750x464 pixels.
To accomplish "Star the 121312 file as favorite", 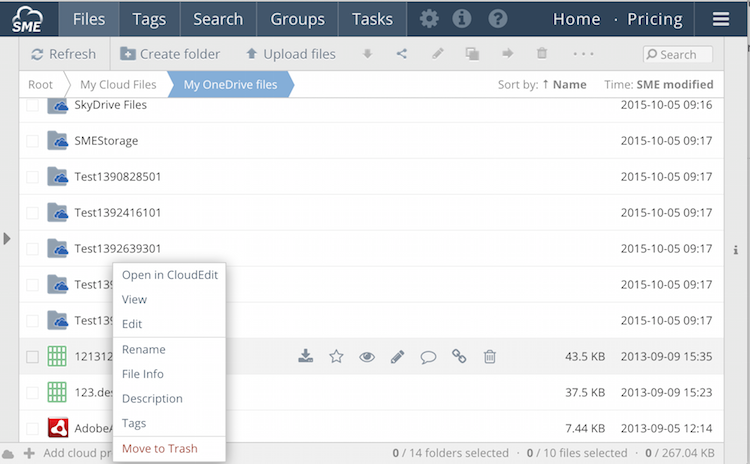I will pos(336,356).
